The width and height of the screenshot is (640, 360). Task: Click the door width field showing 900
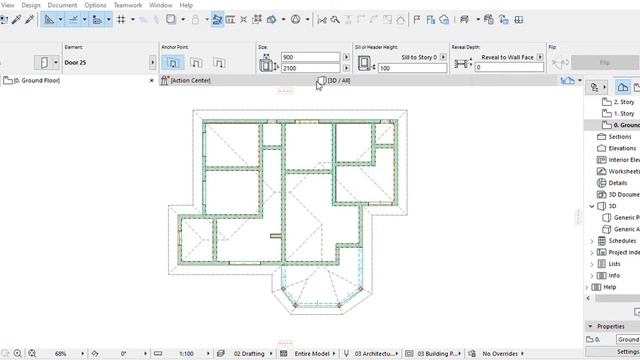tap(310, 57)
